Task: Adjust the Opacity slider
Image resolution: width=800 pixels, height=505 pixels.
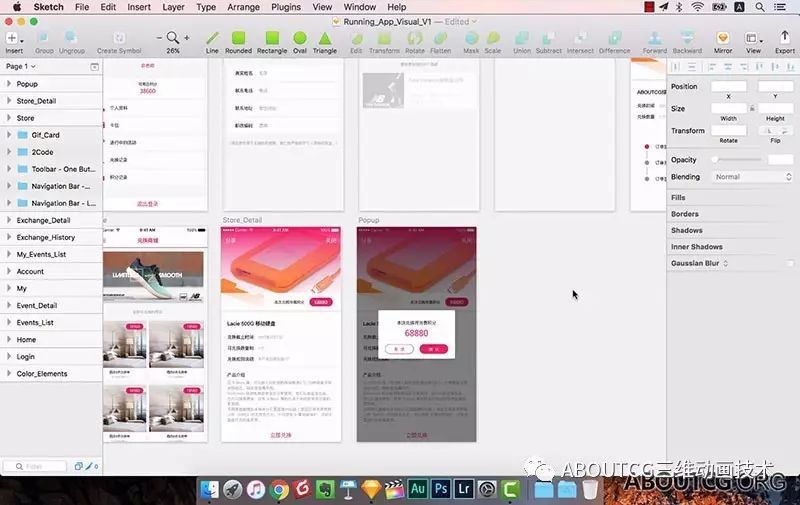Action: pos(738,160)
